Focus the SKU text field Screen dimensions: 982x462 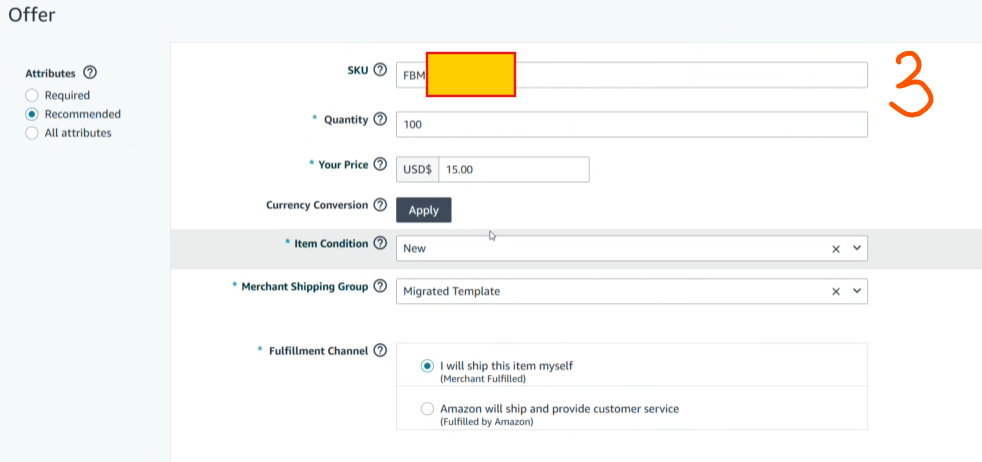pos(690,75)
